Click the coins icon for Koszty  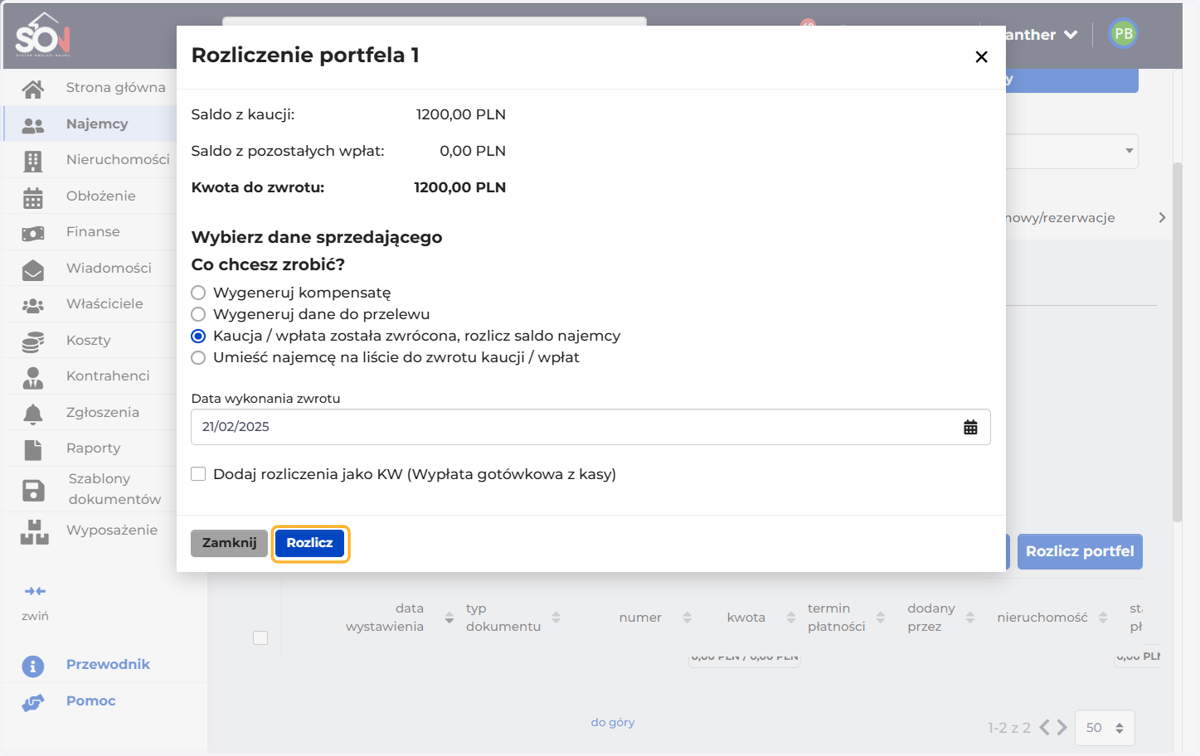(x=33, y=340)
